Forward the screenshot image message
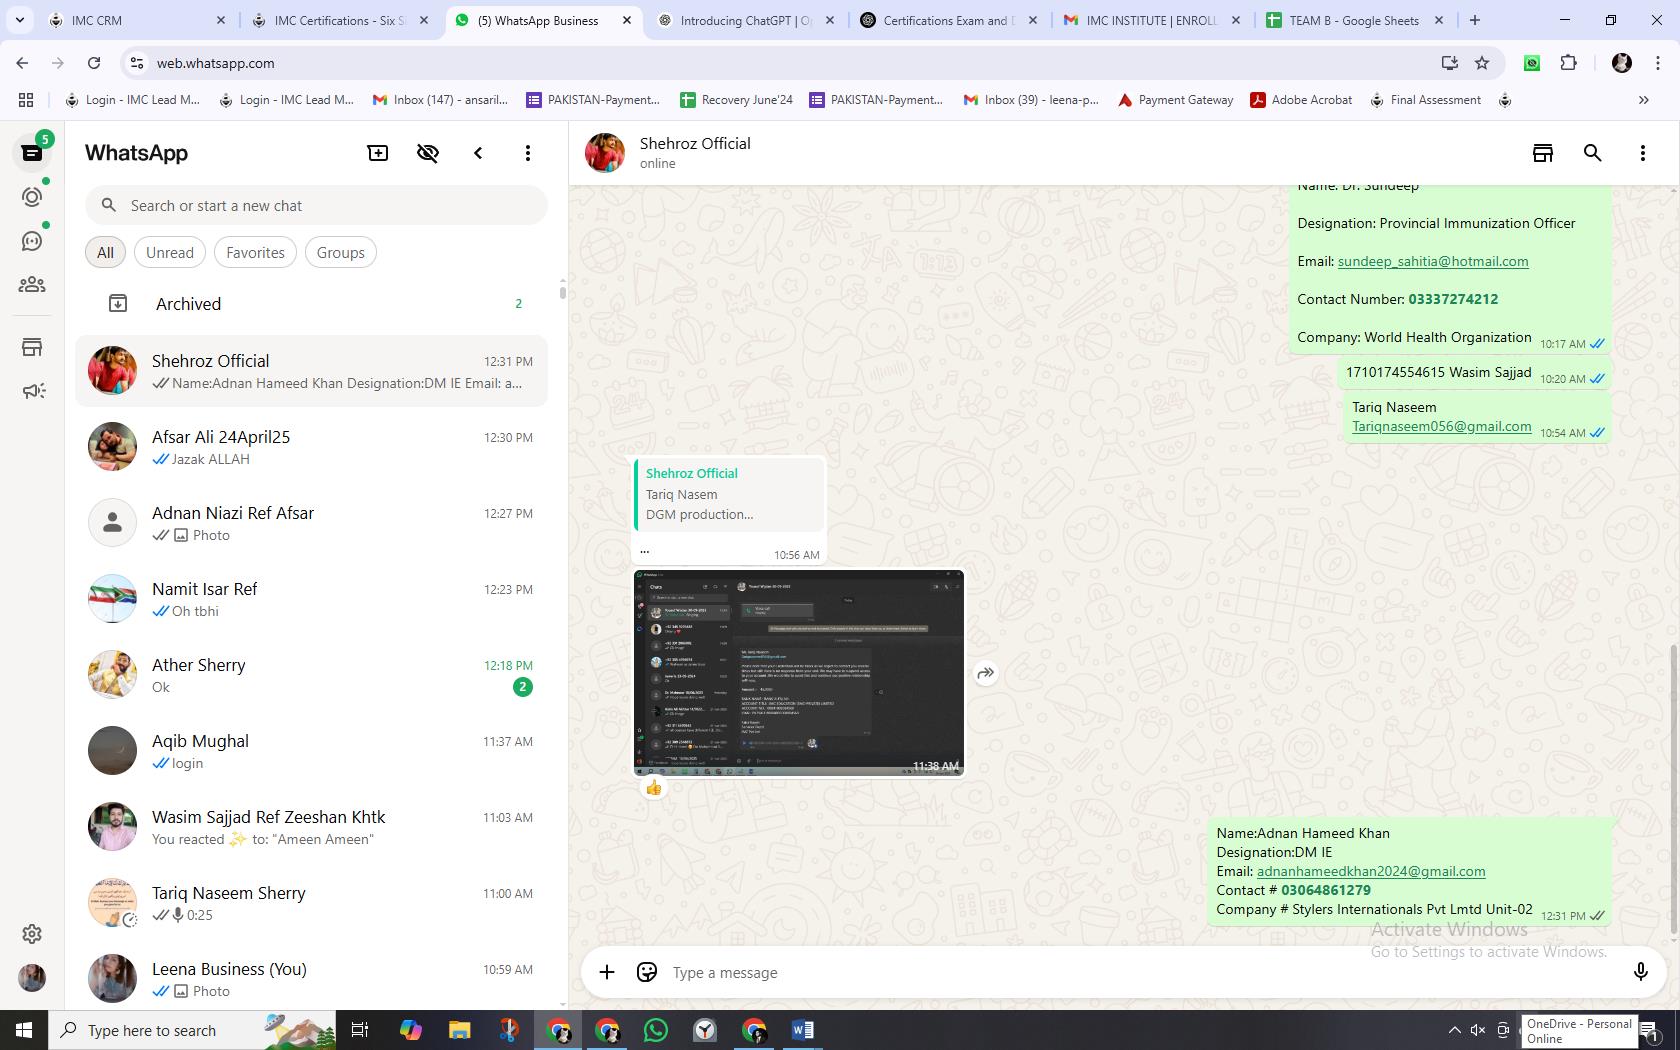Screen dimensions: 1680x1050 point(986,673)
